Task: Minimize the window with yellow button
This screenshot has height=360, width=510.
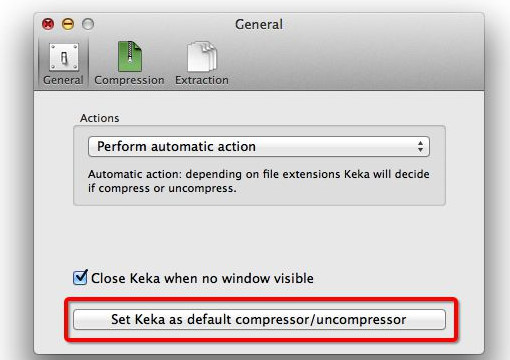Action: point(68,24)
